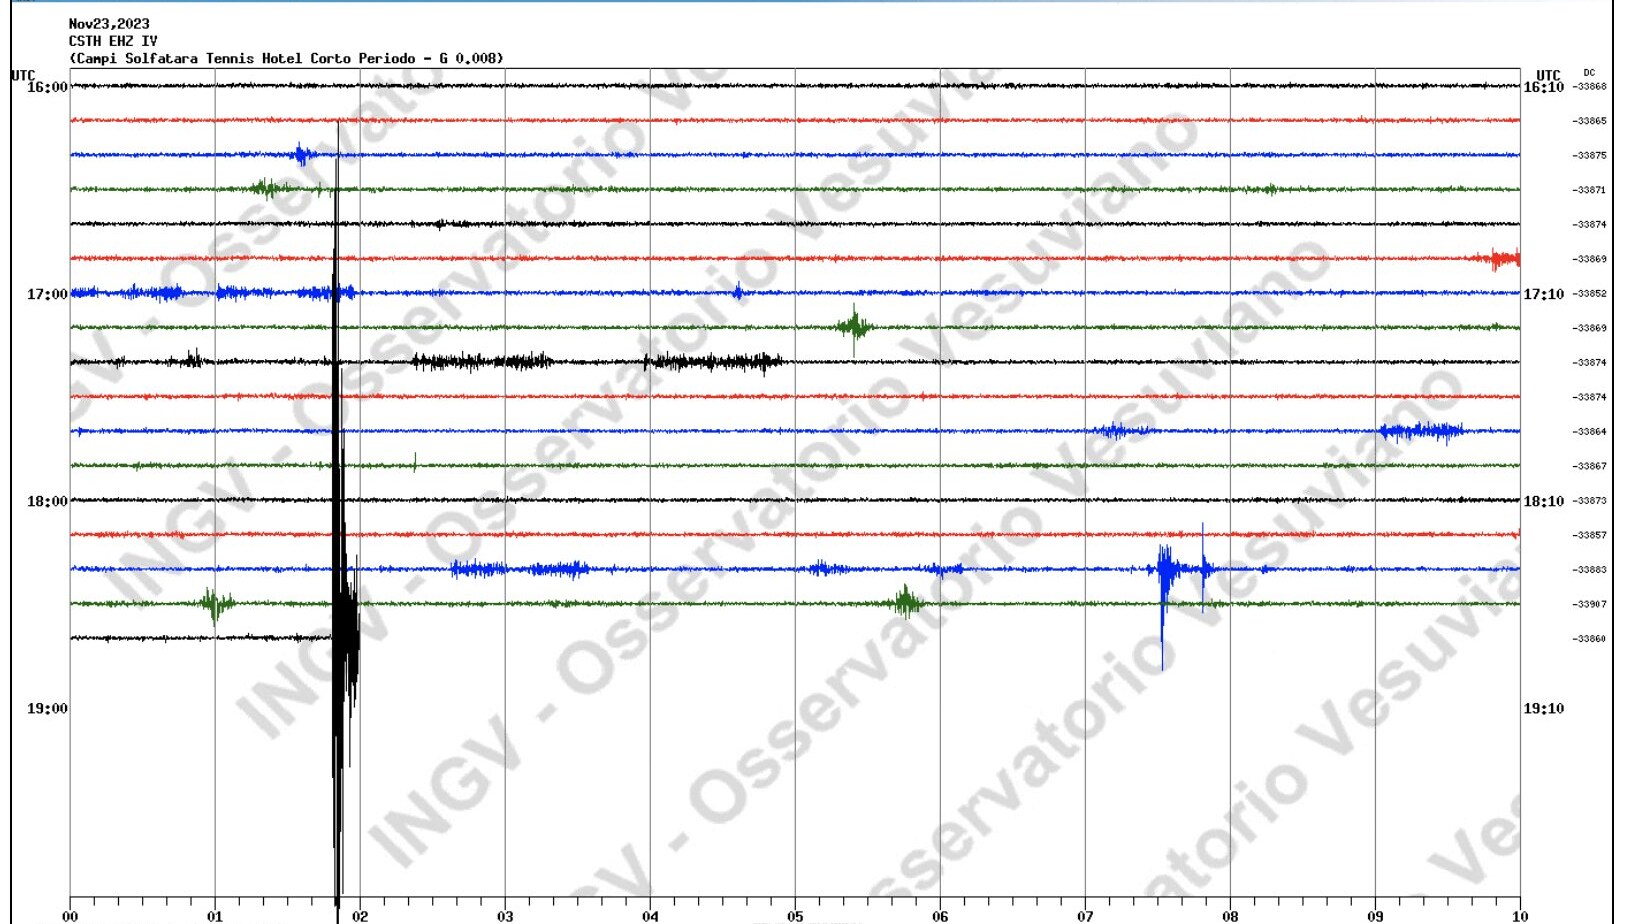Click the DC column header label
This screenshot has width=1642, height=924.
click(x=1589, y=73)
